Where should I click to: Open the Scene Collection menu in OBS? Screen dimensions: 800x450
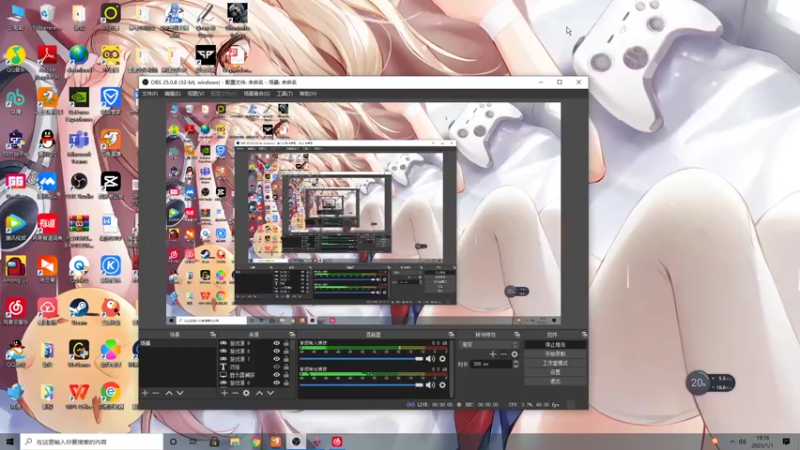click(x=256, y=94)
